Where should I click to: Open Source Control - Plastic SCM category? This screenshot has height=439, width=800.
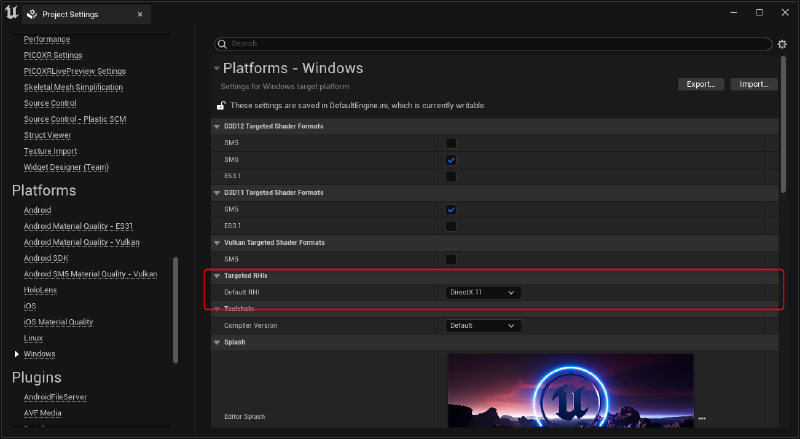[x=75, y=119]
